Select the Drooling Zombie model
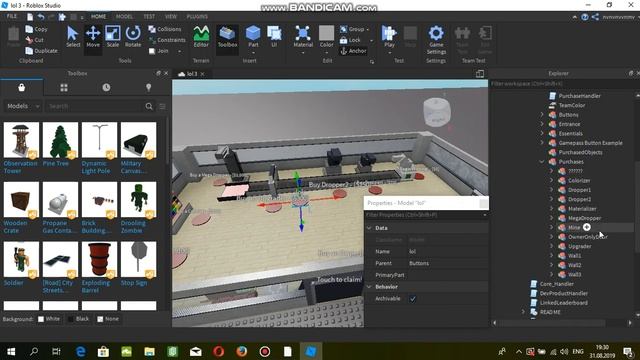 pos(138,200)
